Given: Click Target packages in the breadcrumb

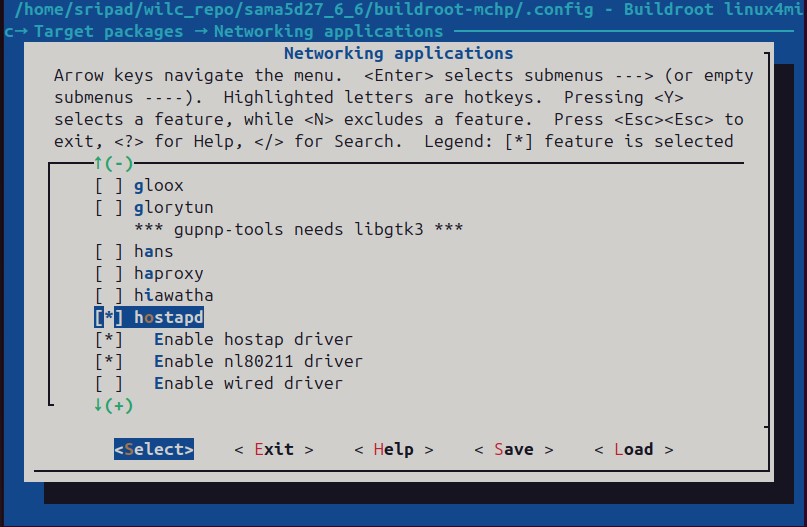Looking at the screenshot, I should (108, 31).
